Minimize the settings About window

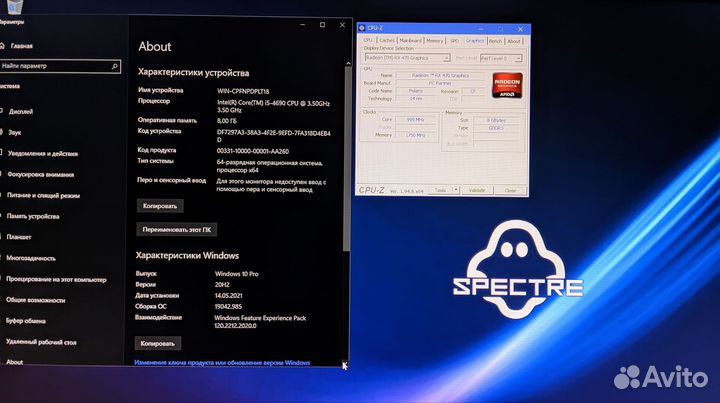(303, 25)
